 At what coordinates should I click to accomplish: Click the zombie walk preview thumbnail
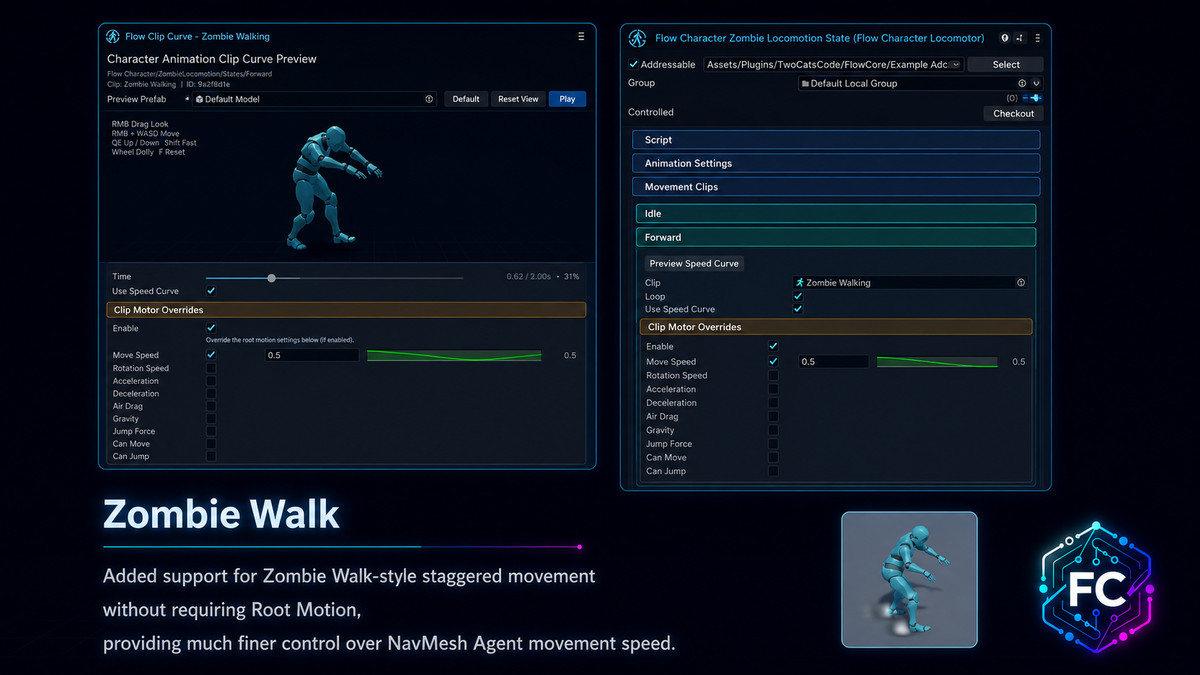pos(909,580)
